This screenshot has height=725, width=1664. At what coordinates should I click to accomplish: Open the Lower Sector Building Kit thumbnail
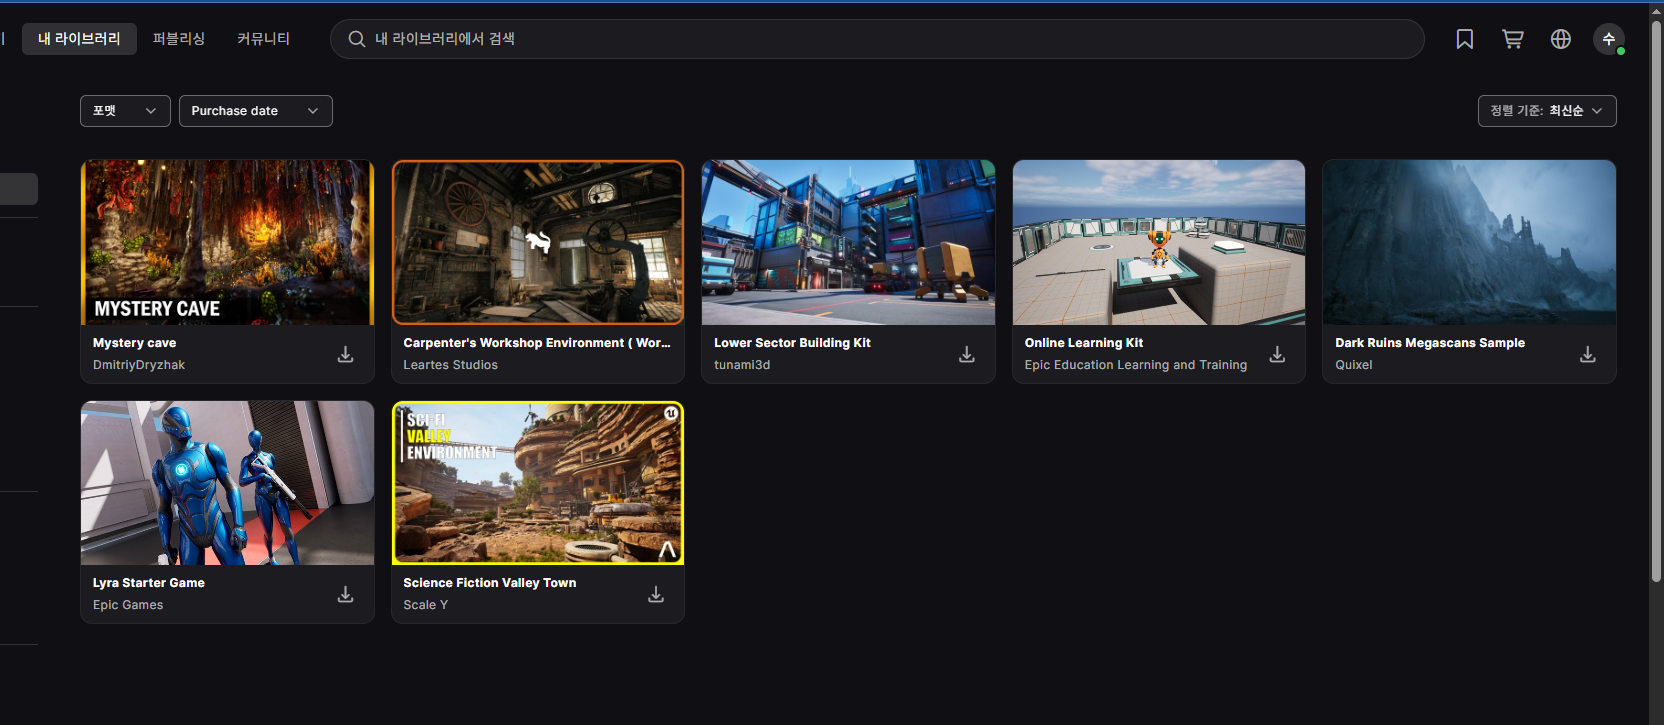[x=848, y=242]
